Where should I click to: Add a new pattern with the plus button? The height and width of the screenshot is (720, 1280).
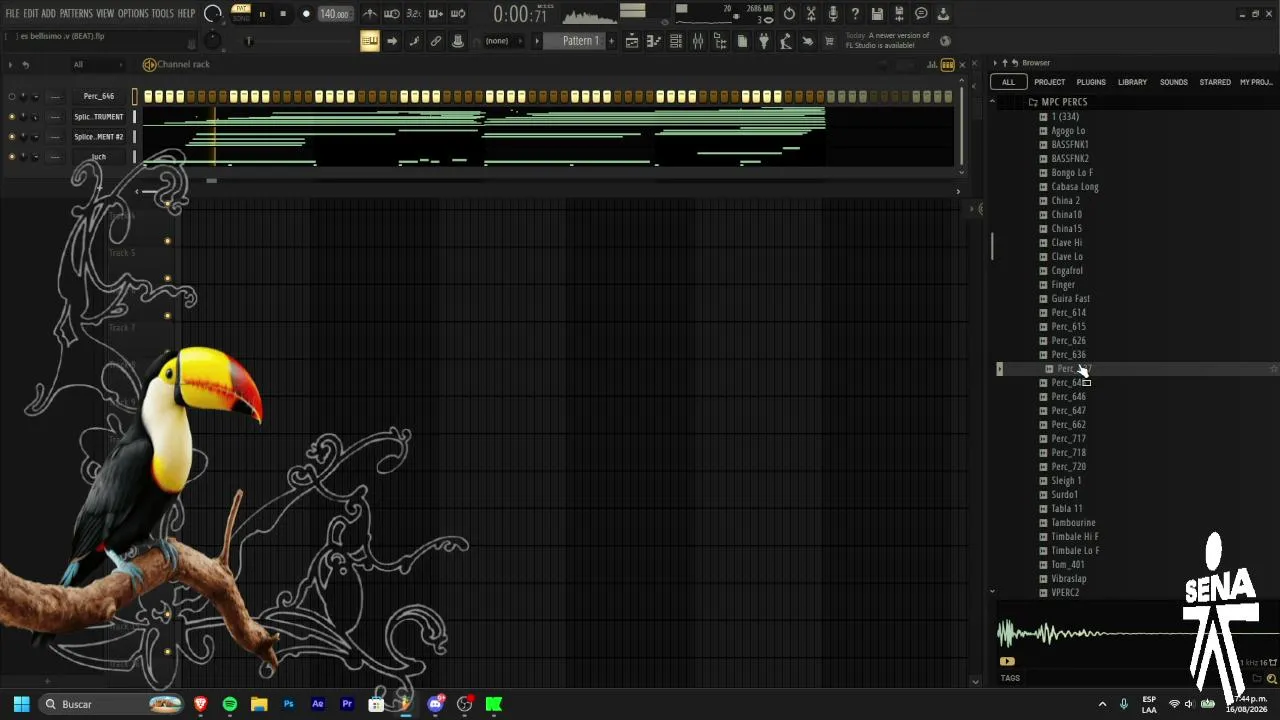(x=612, y=41)
